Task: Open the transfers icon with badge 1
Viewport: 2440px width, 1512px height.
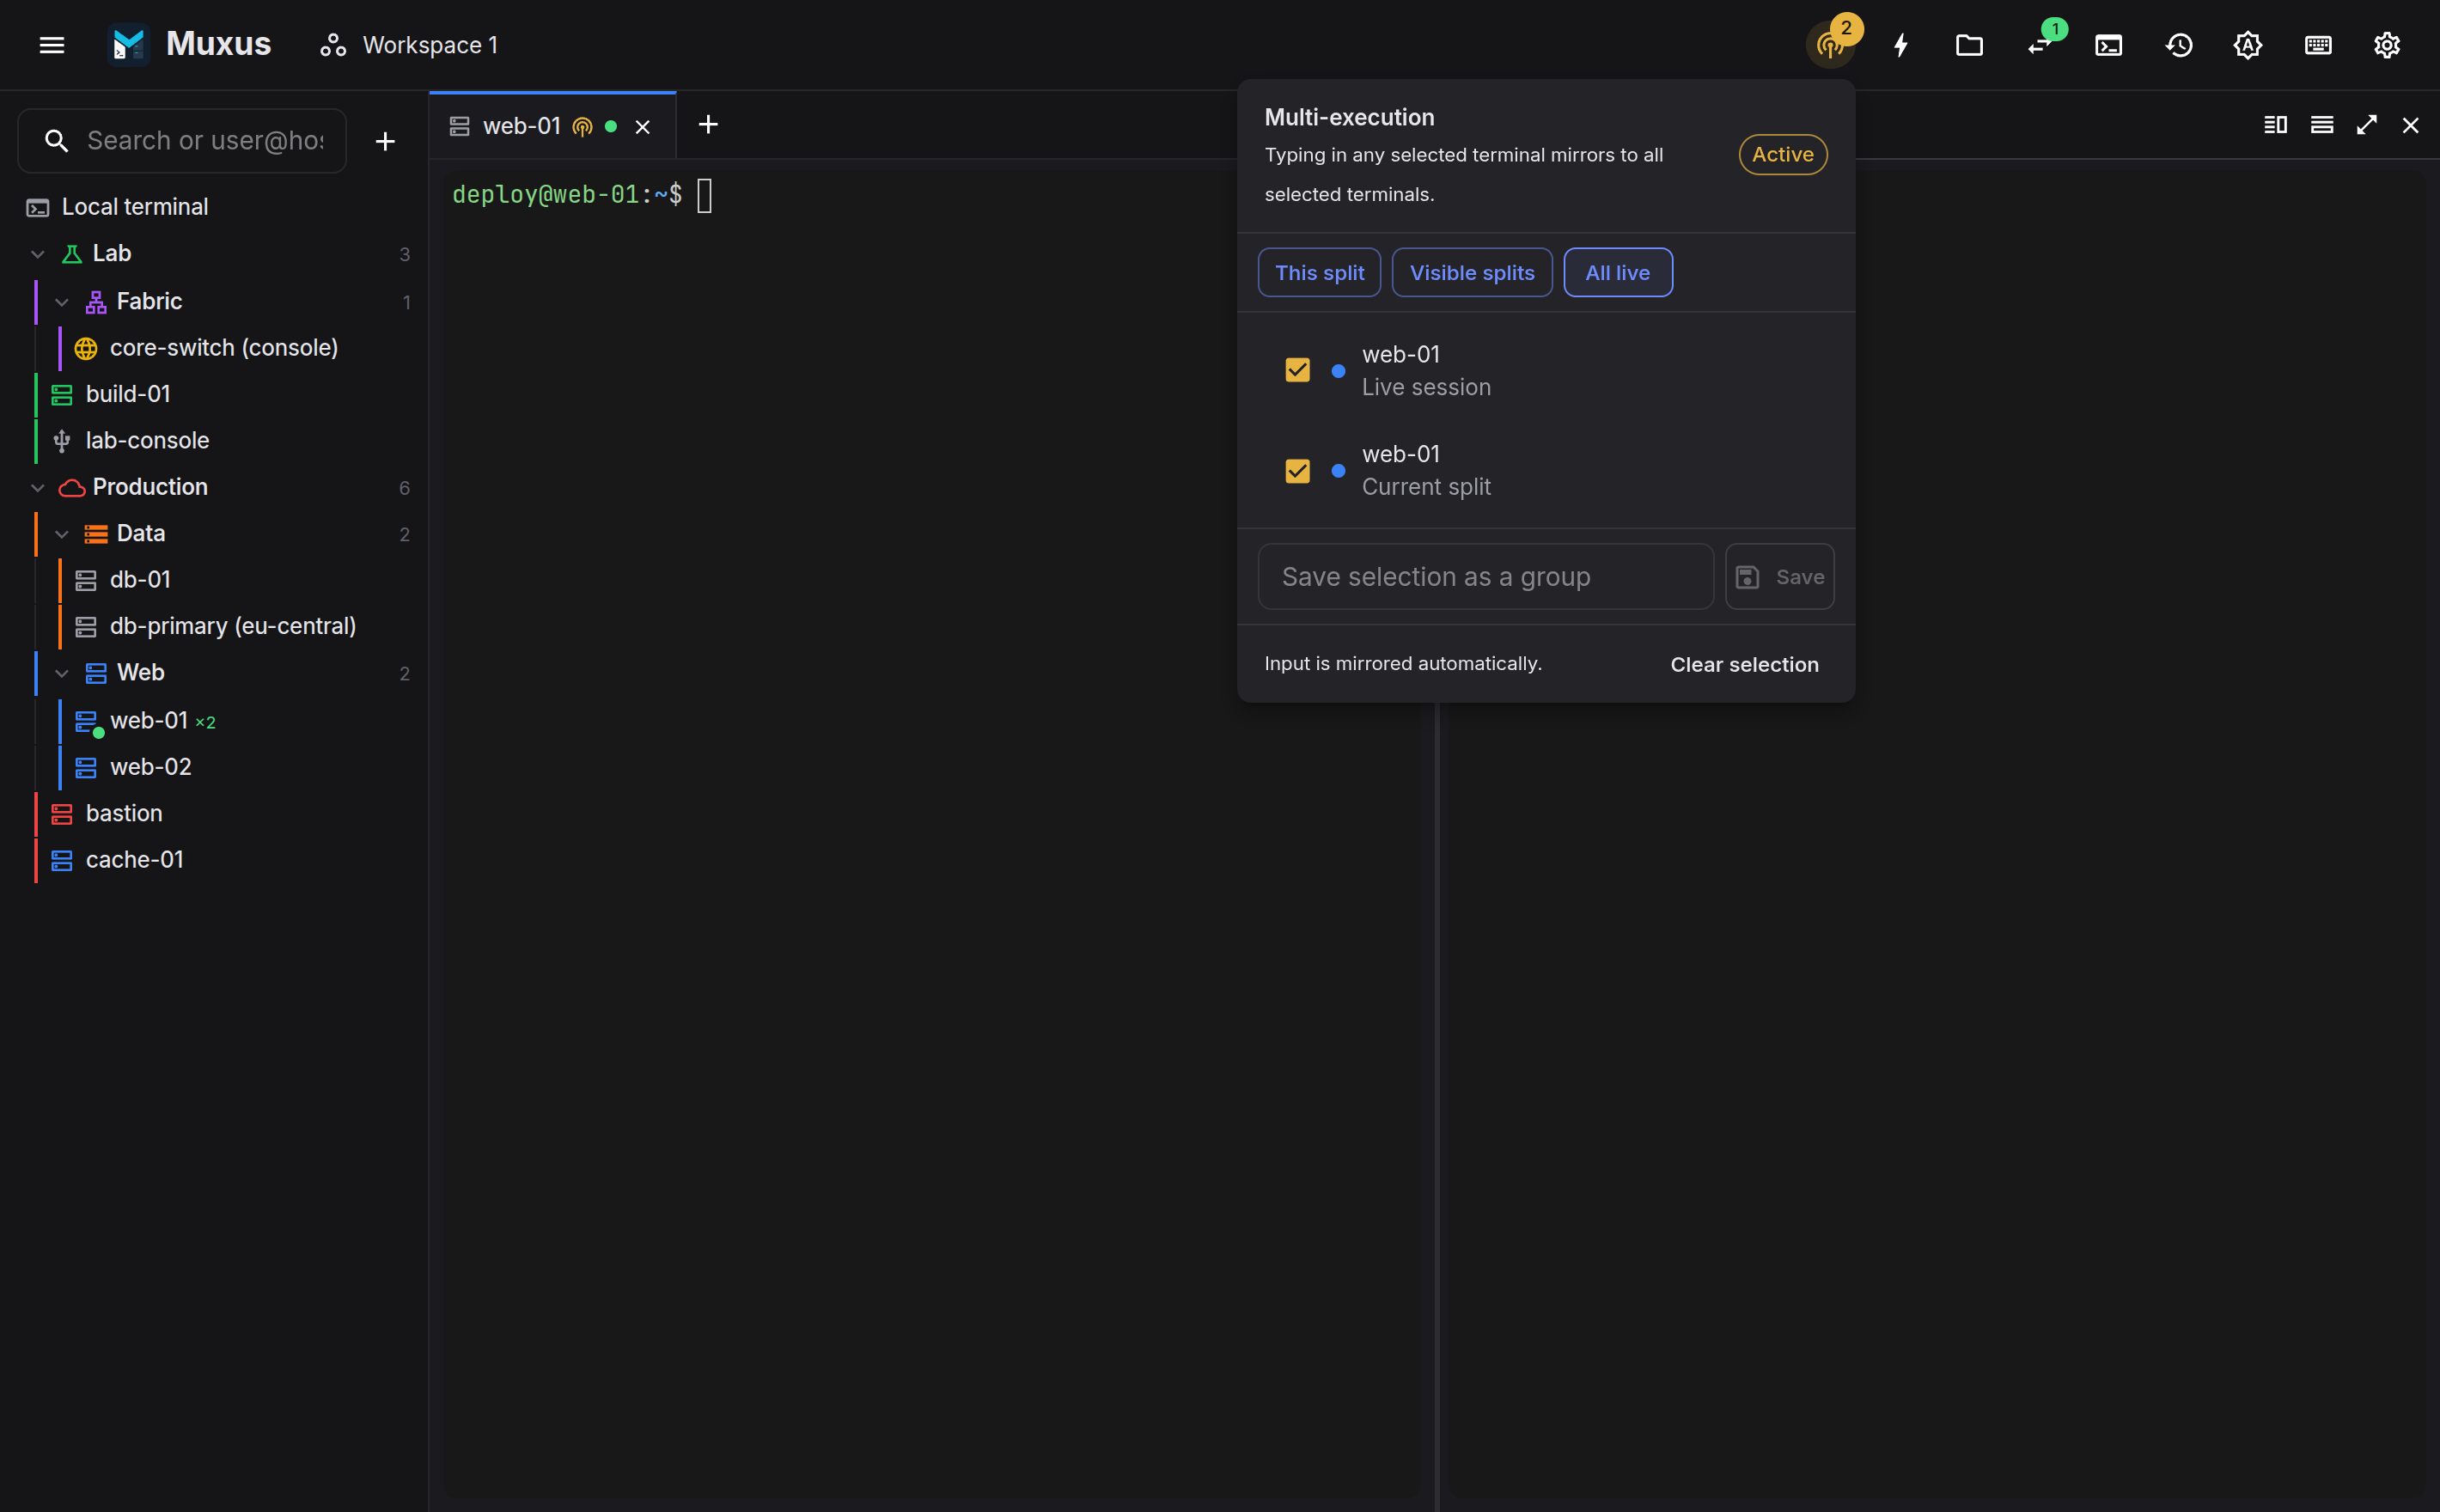Action: point(2039,45)
